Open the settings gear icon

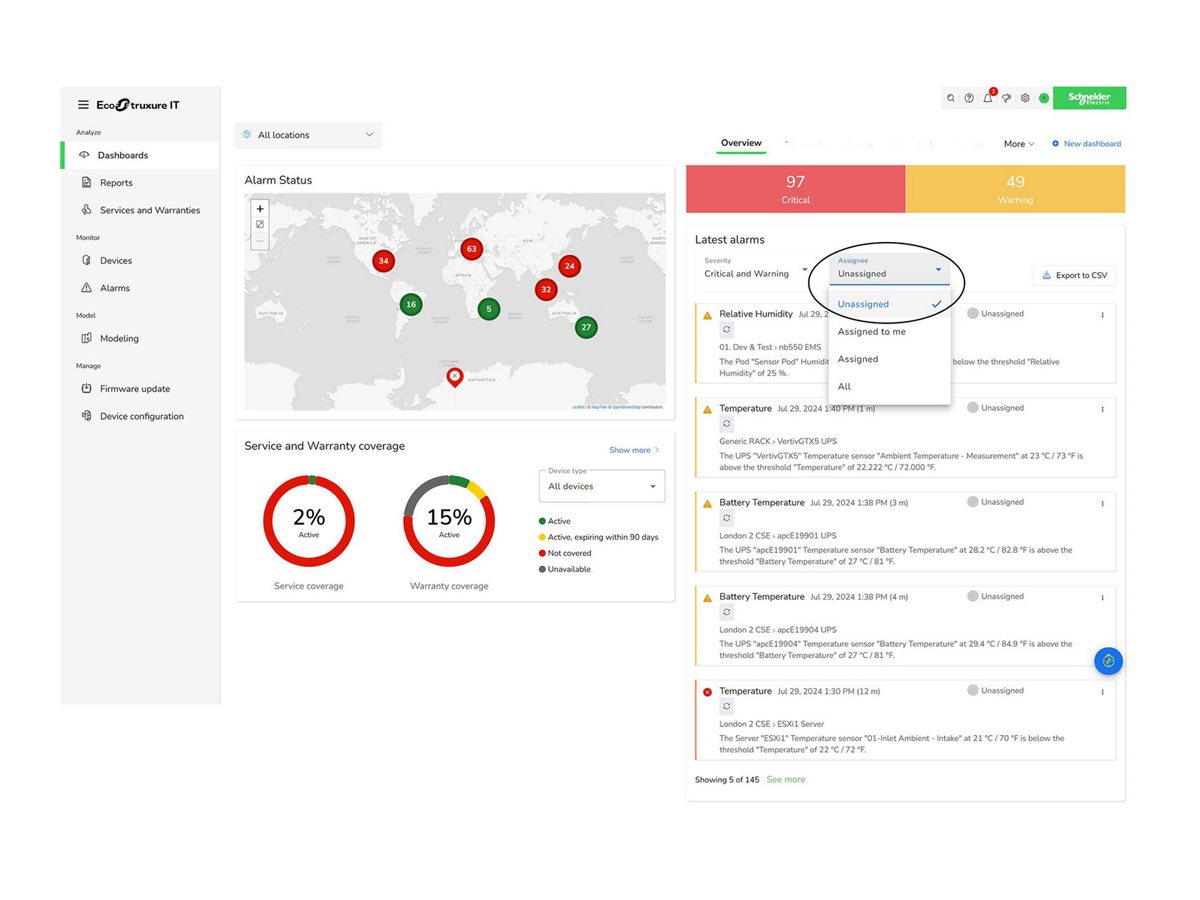1025,98
